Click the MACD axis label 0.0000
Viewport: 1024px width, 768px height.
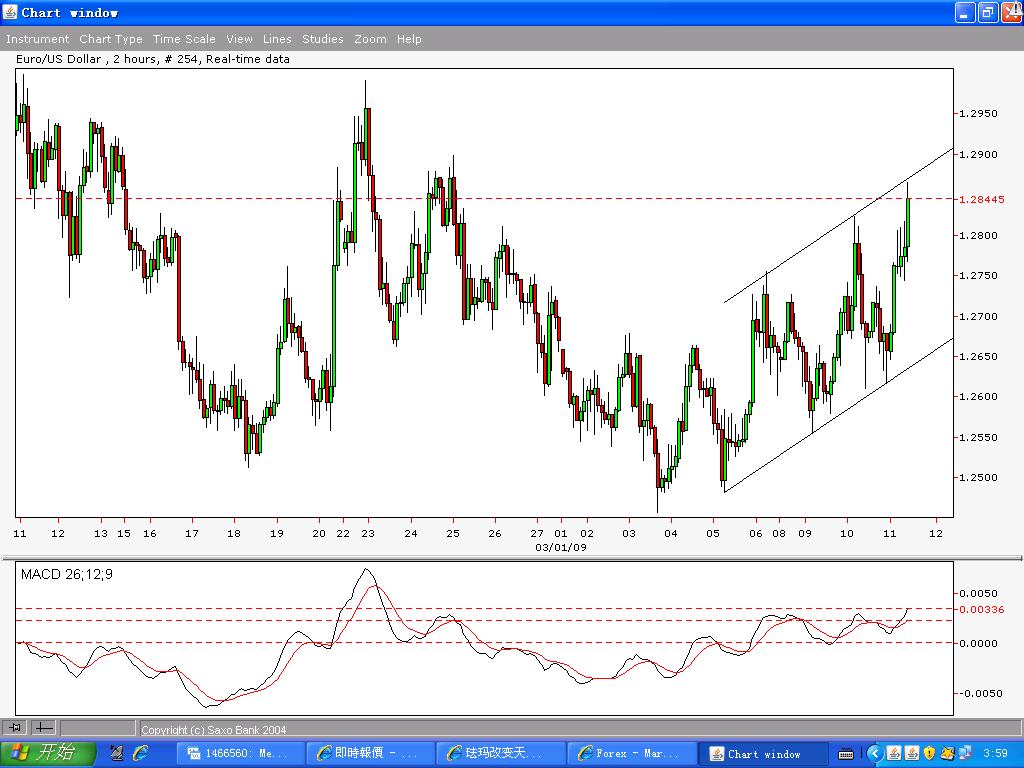coord(978,643)
